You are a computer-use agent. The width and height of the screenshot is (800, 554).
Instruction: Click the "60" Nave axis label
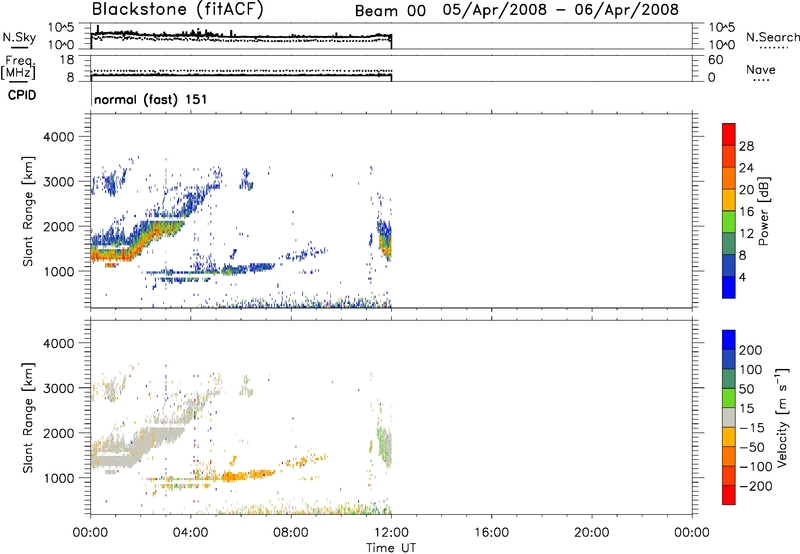click(715, 60)
